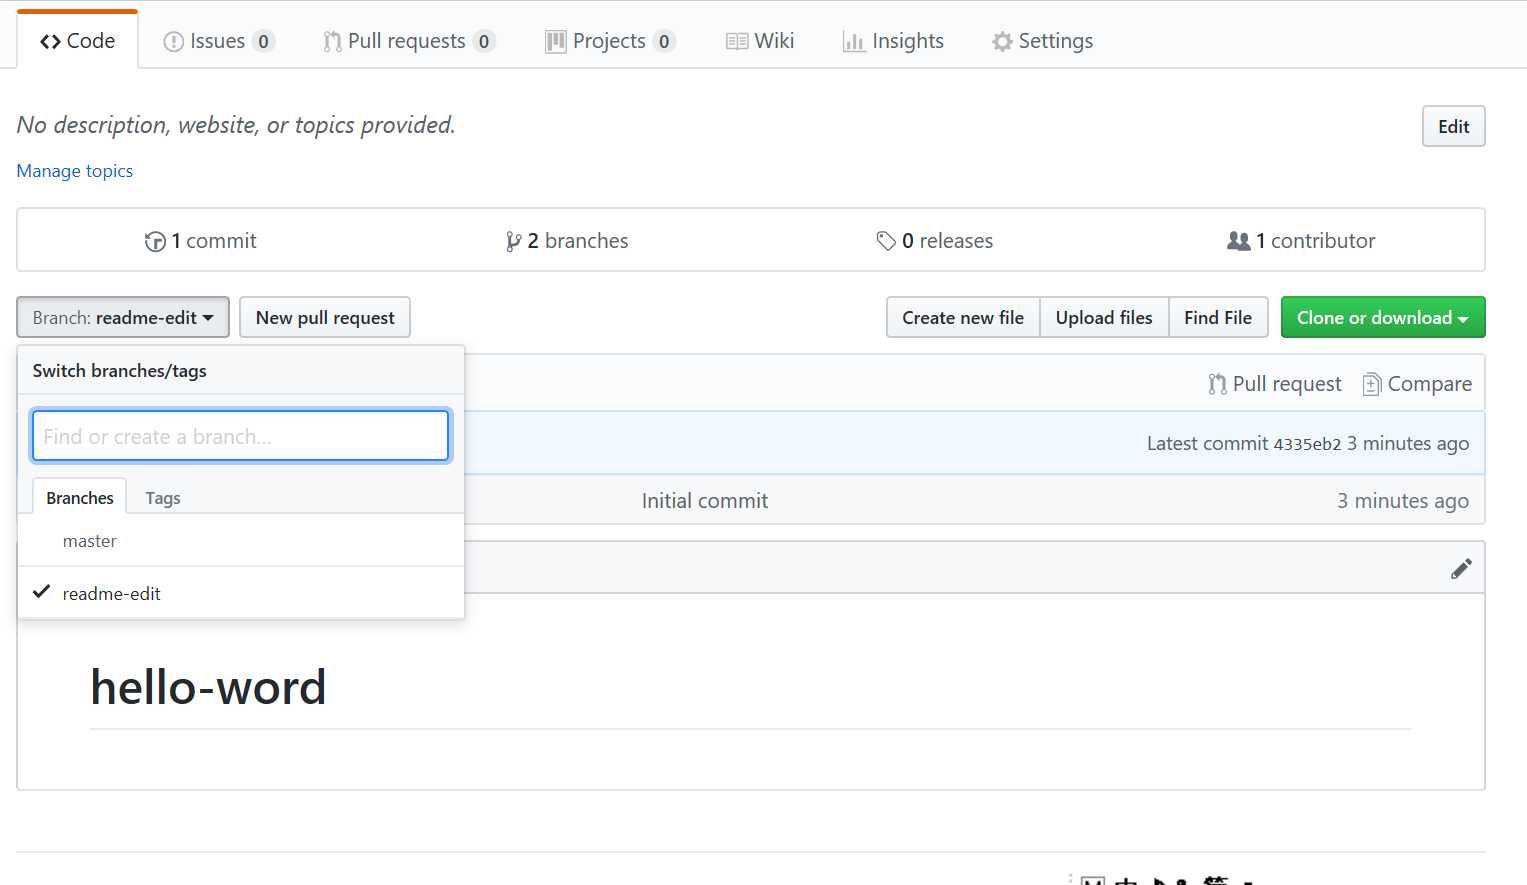Click the New pull request button
This screenshot has height=885, width=1527.
[325, 317]
